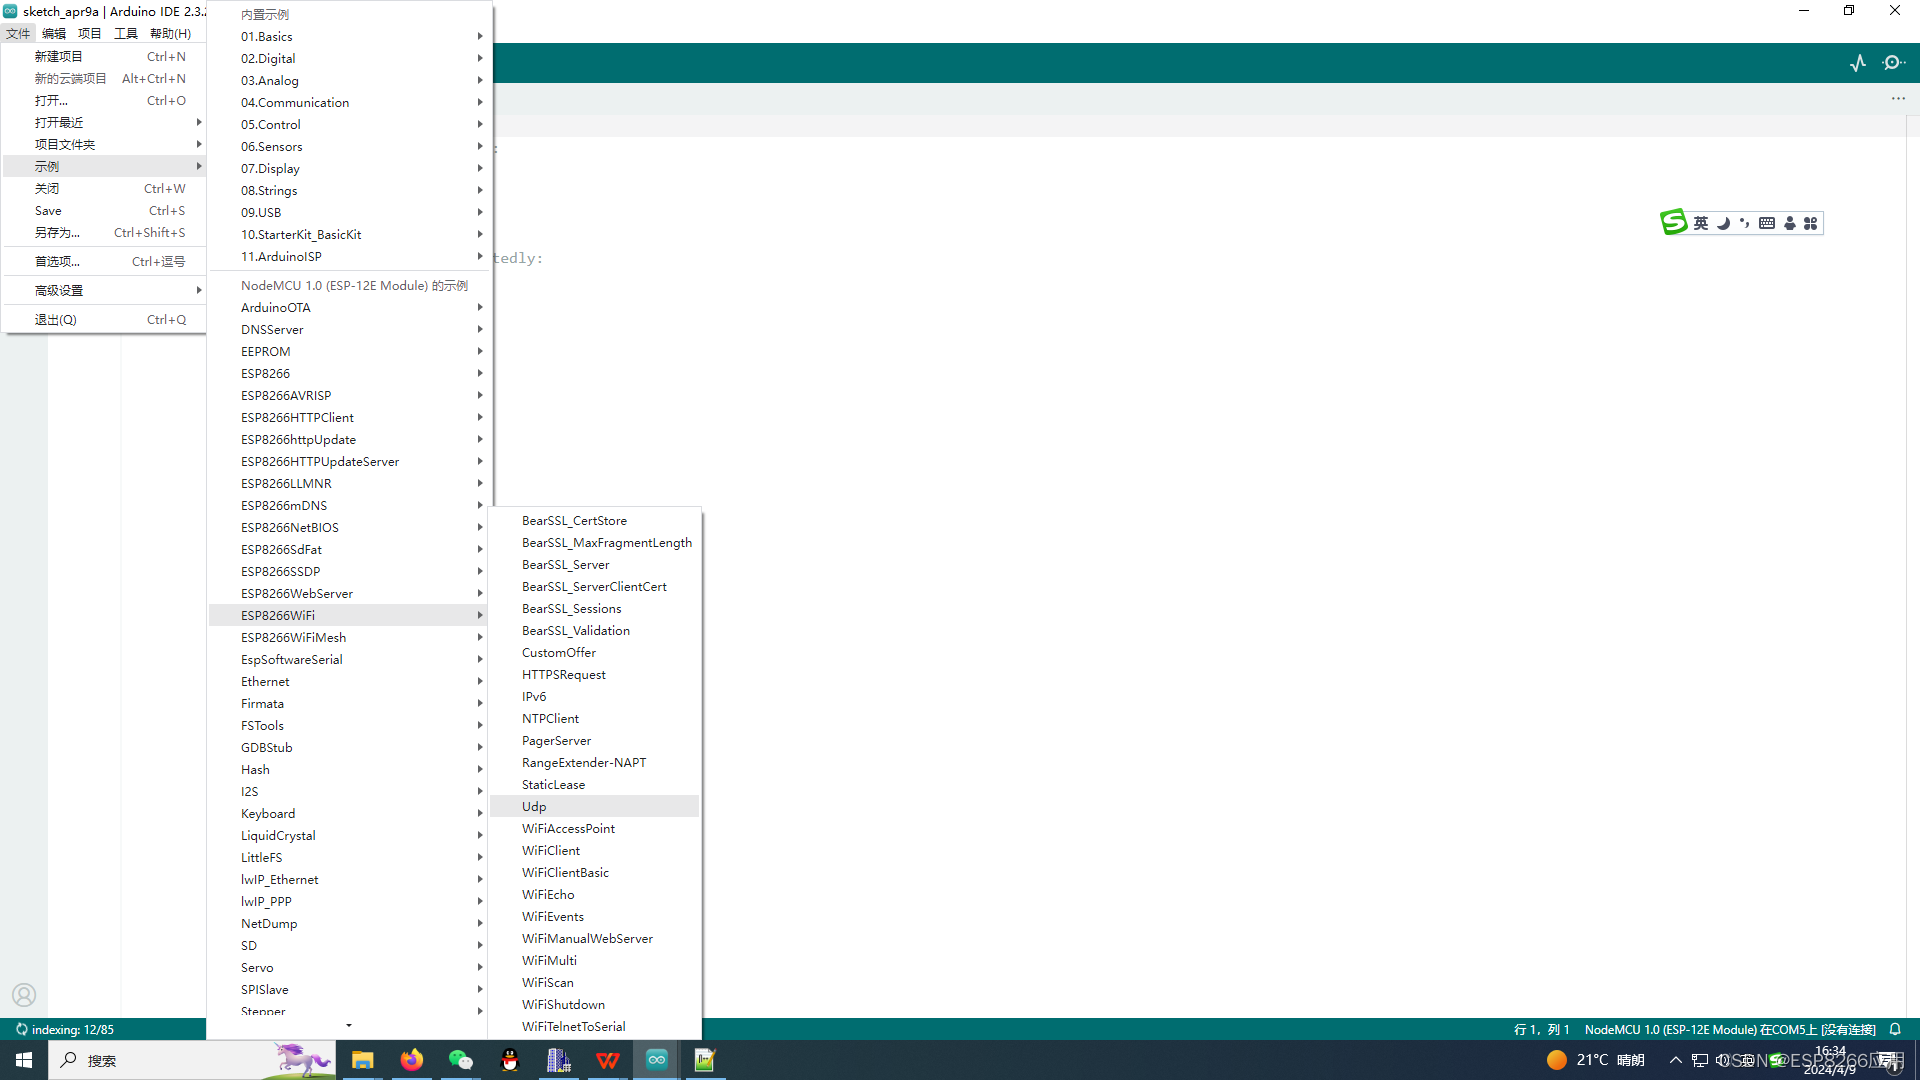Viewport: 1920px width, 1080px height.
Task: Click the board and port status text
Action: click(1729, 1029)
